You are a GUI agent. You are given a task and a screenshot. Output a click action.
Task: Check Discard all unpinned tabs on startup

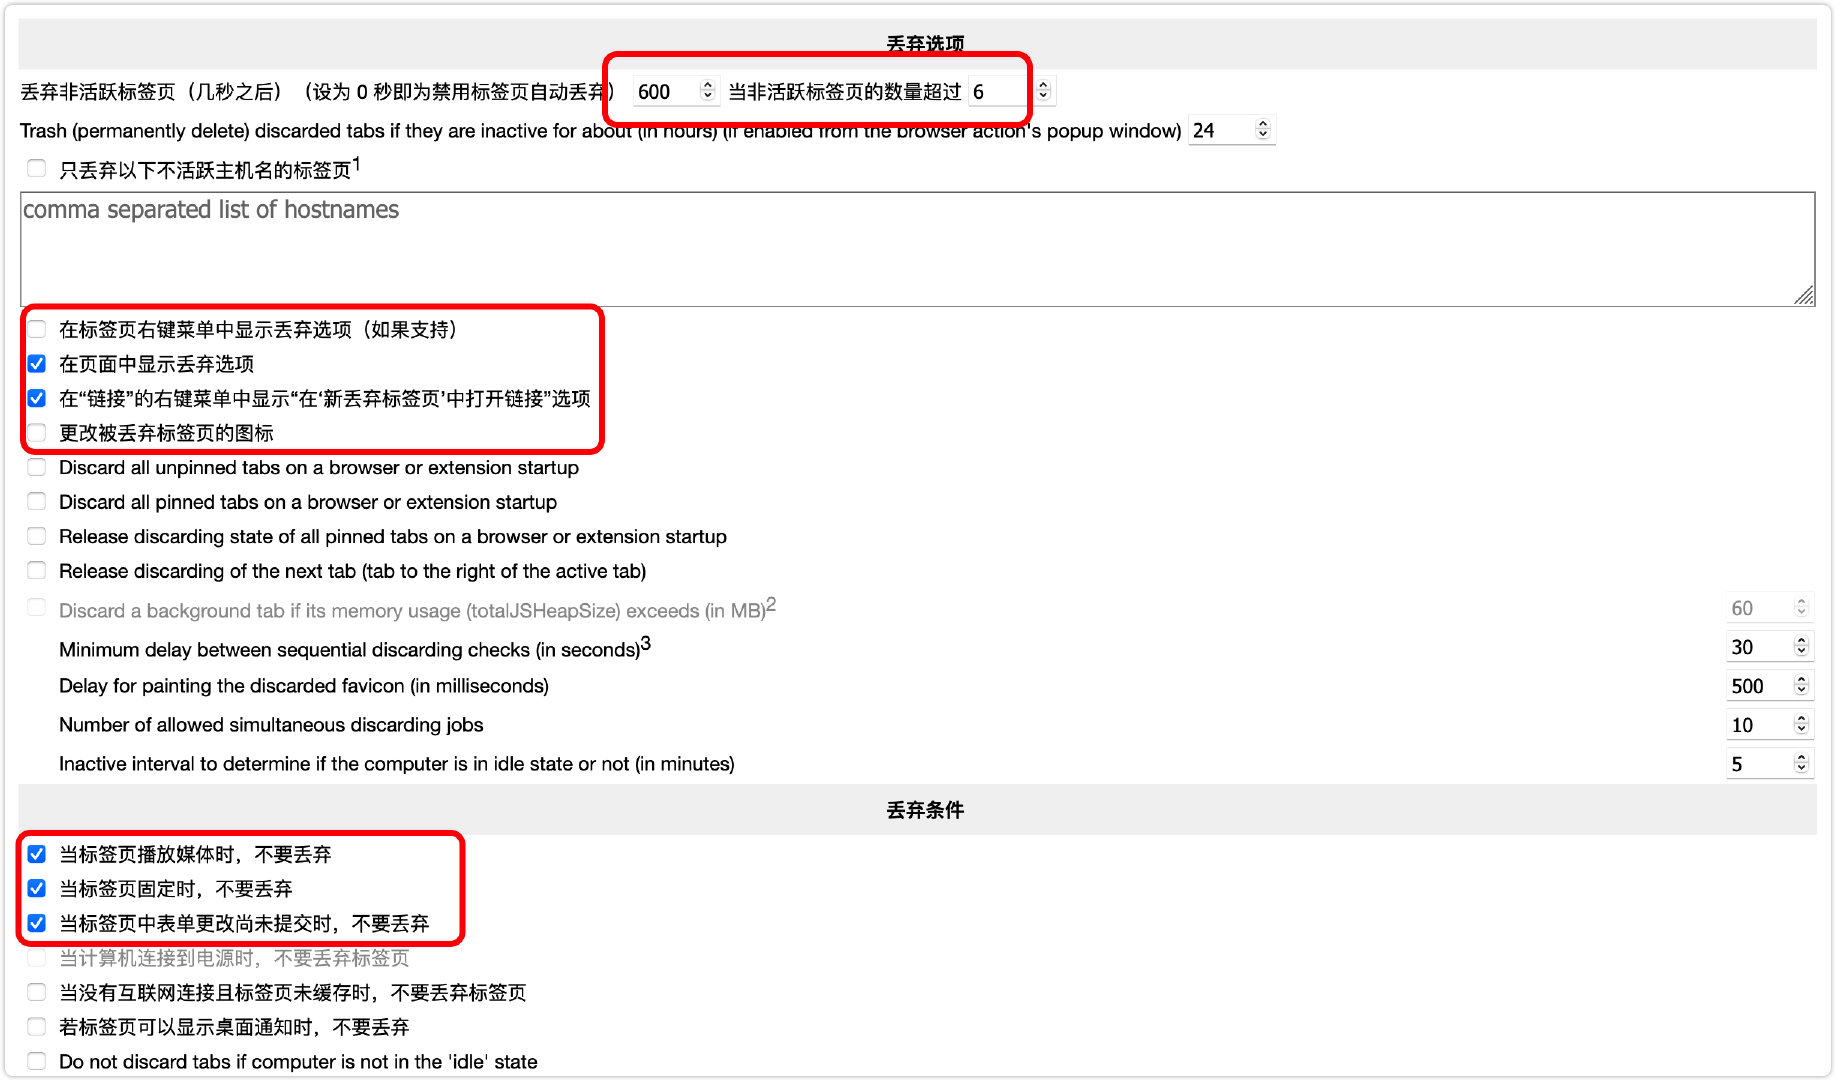click(x=37, y=467)
